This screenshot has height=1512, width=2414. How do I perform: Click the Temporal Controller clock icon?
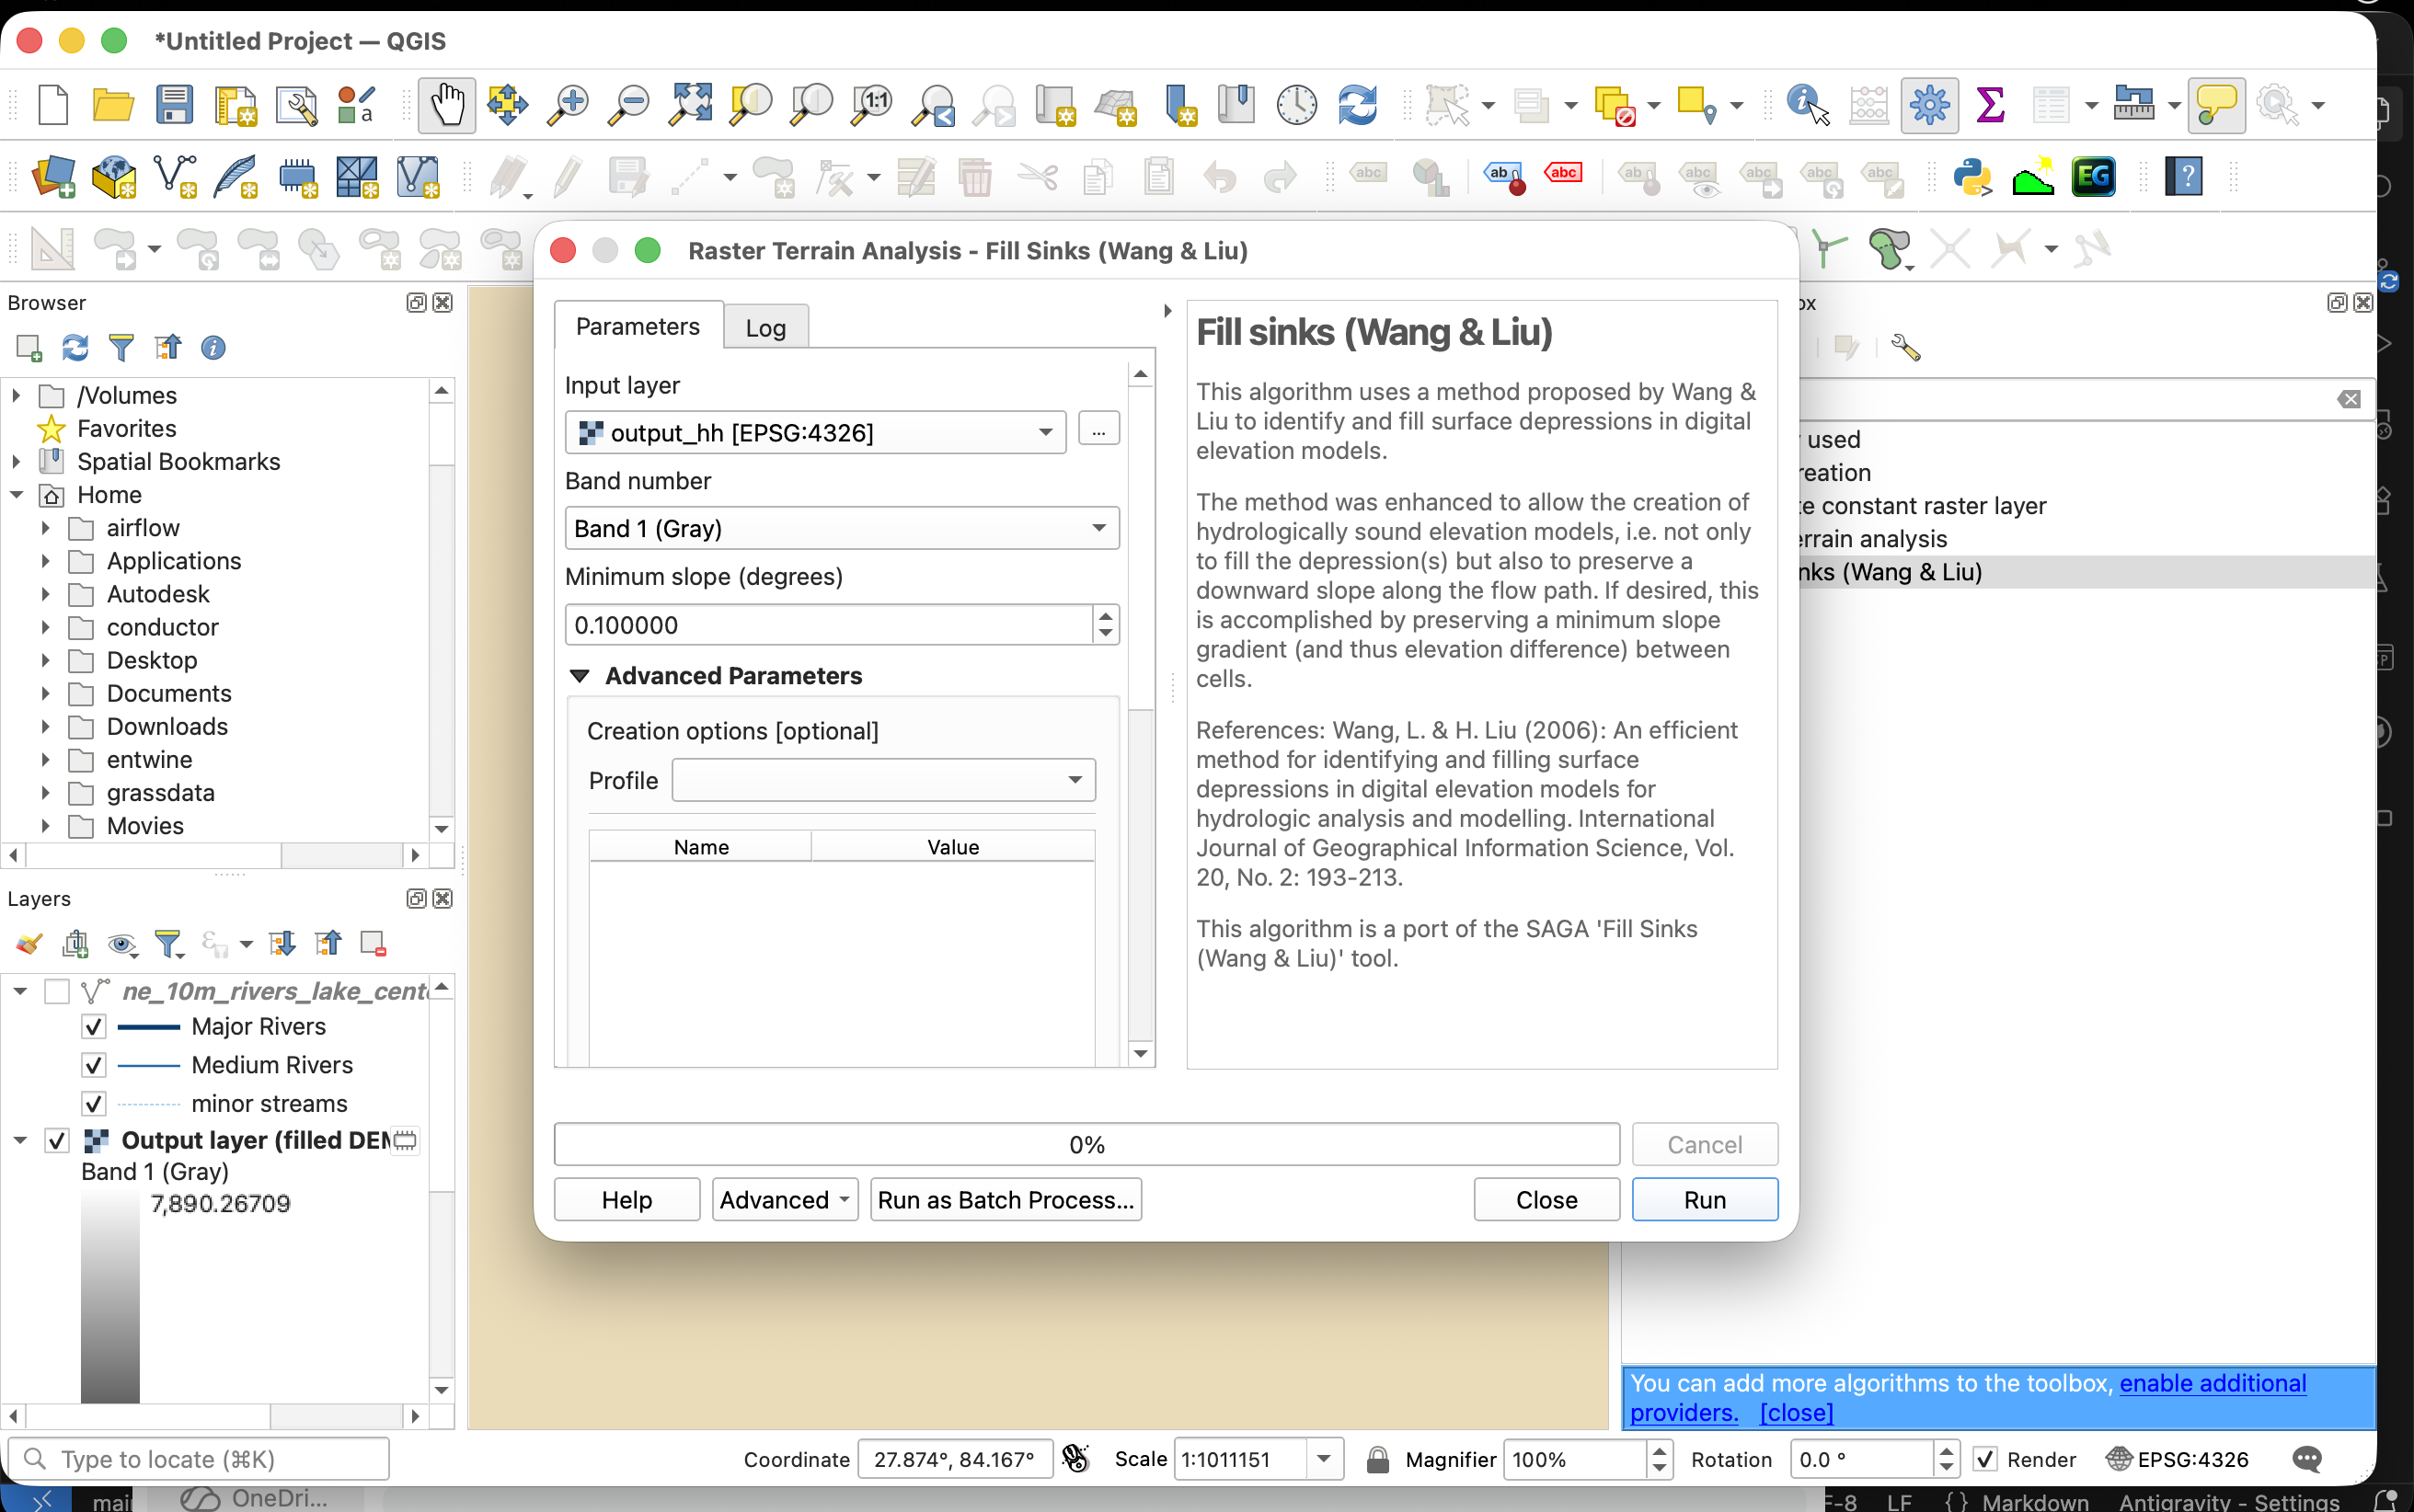(1297, 104)
